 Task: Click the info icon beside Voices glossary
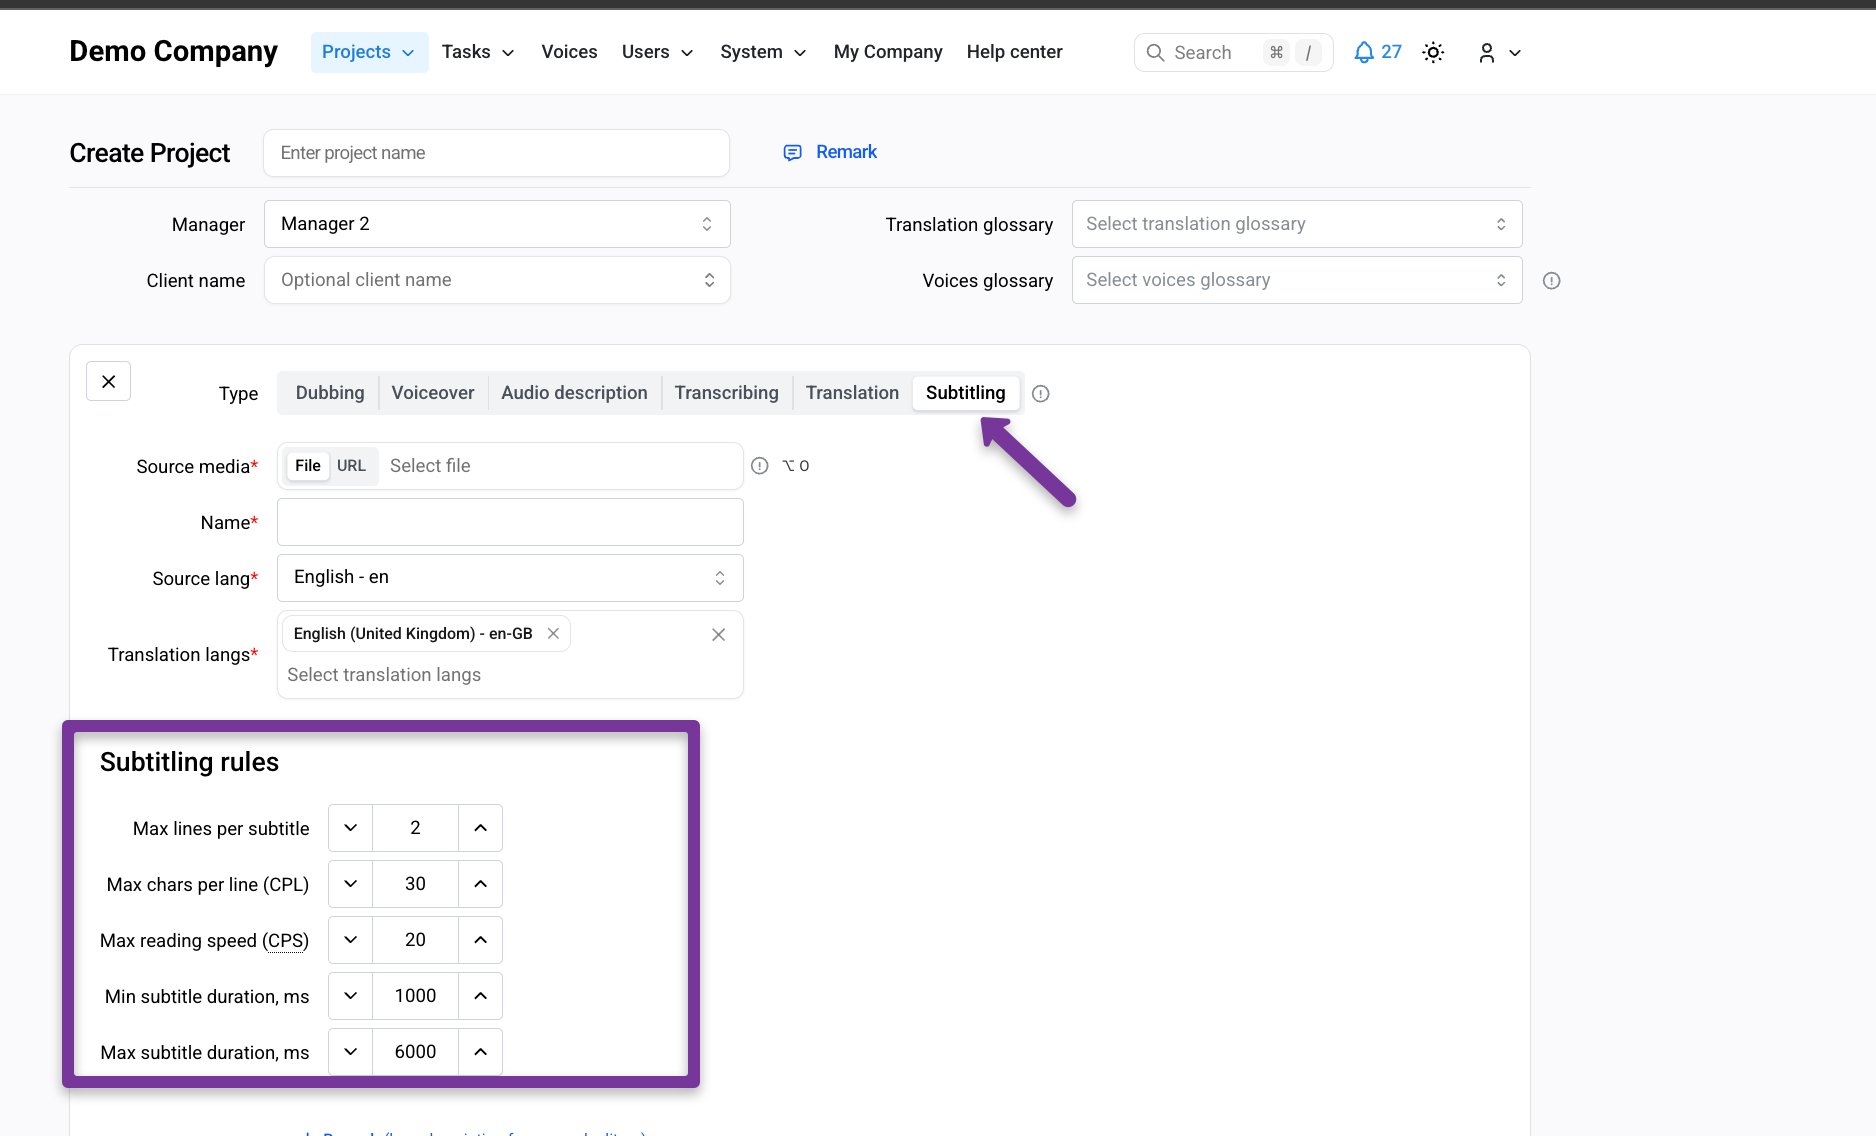(x=1551, y=281)
